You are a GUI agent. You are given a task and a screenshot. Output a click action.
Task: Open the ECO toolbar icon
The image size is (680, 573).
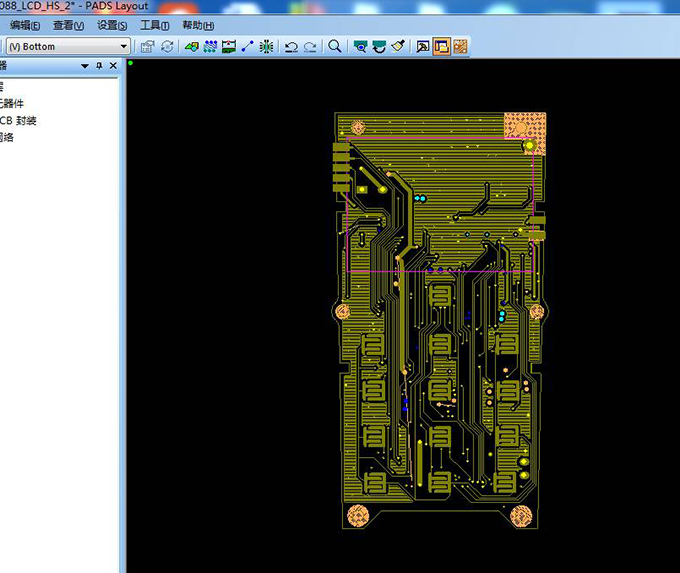coord(247,46)
